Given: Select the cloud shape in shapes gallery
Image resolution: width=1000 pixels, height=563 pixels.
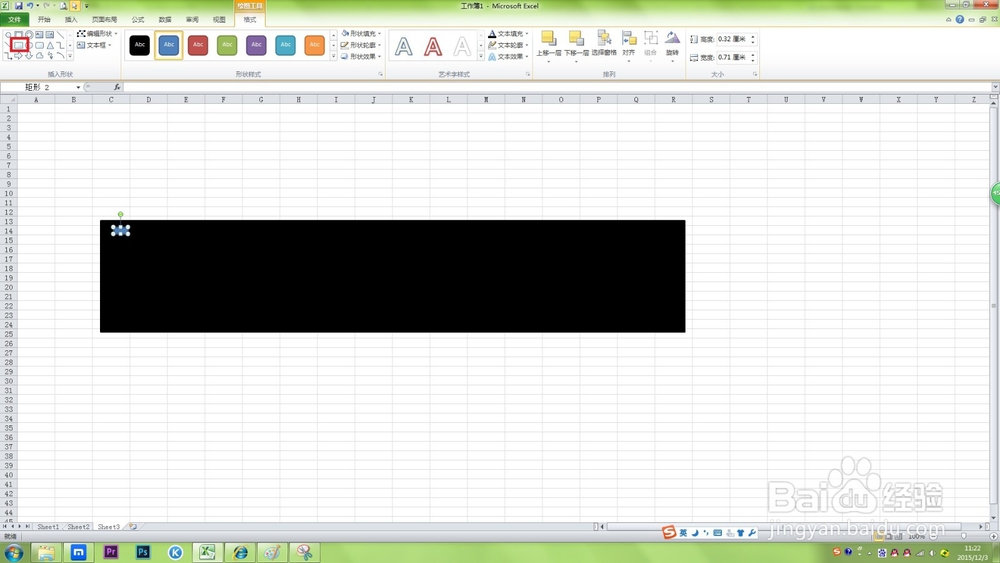Looking at the screenshot, I should pyautogui.click(x=40, y=56).
